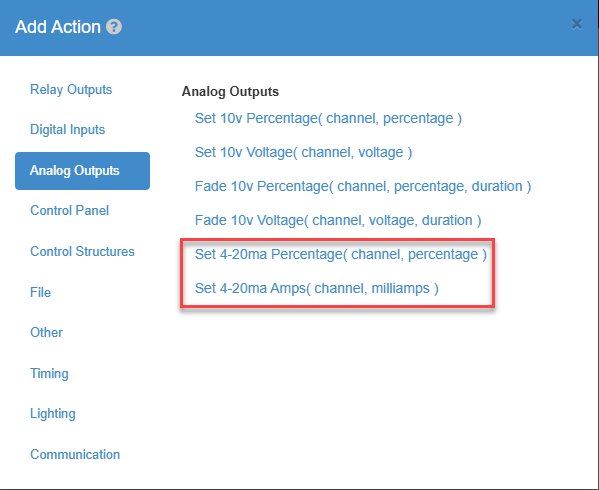The image size is (599, 490).
Task: Add Set 4-20ma Percentage action
Action: (341, 254)
